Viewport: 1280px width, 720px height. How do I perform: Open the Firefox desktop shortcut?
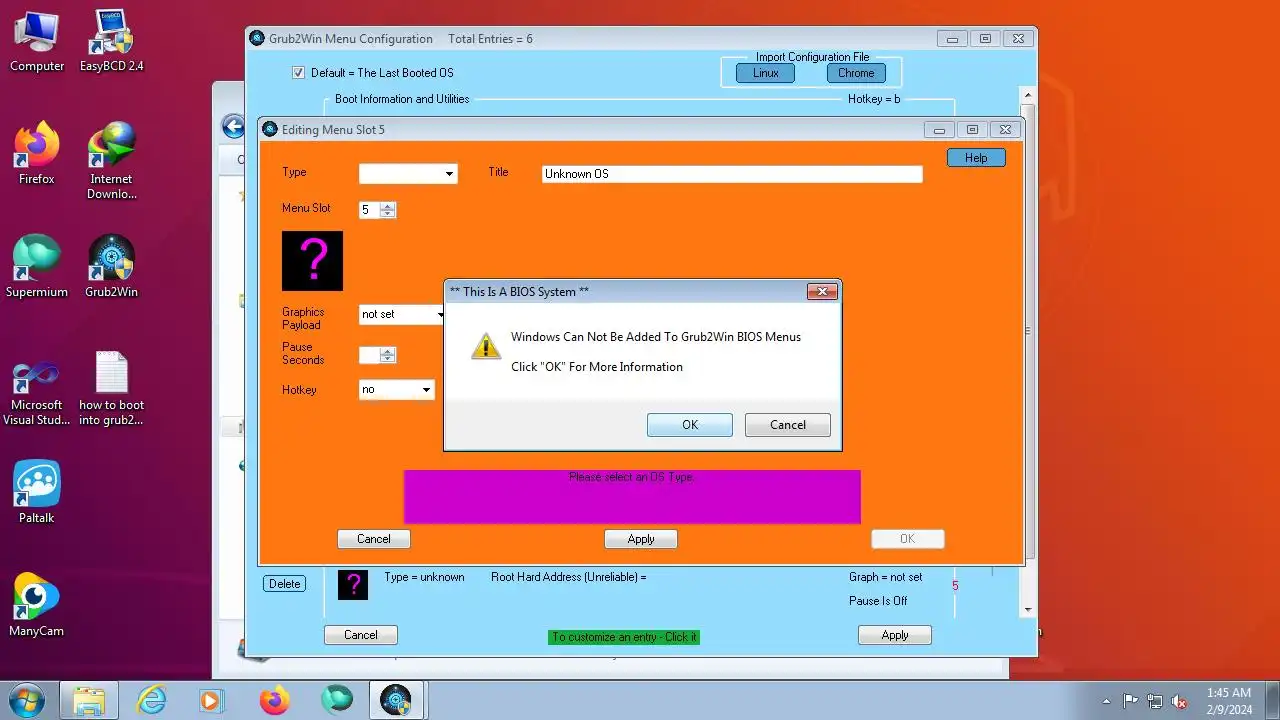coord(37,155)
